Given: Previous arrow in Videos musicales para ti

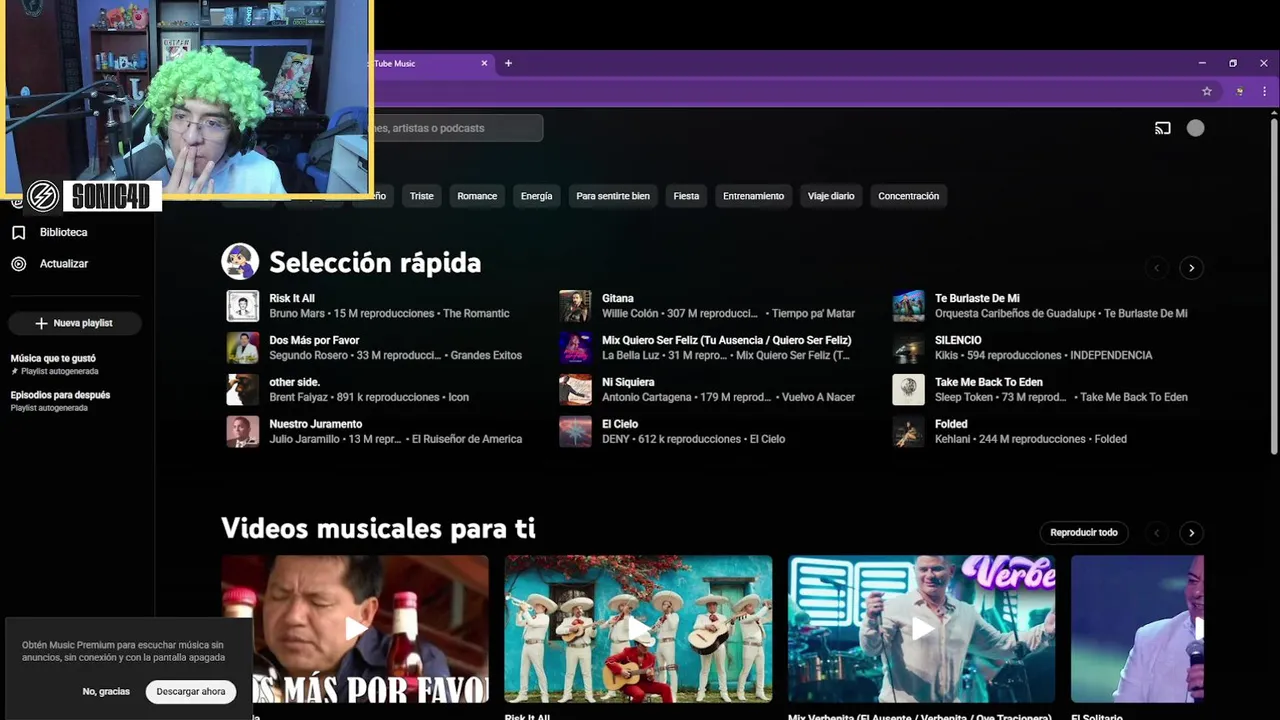Looking at the screenshot, I should click(1157, 533).
